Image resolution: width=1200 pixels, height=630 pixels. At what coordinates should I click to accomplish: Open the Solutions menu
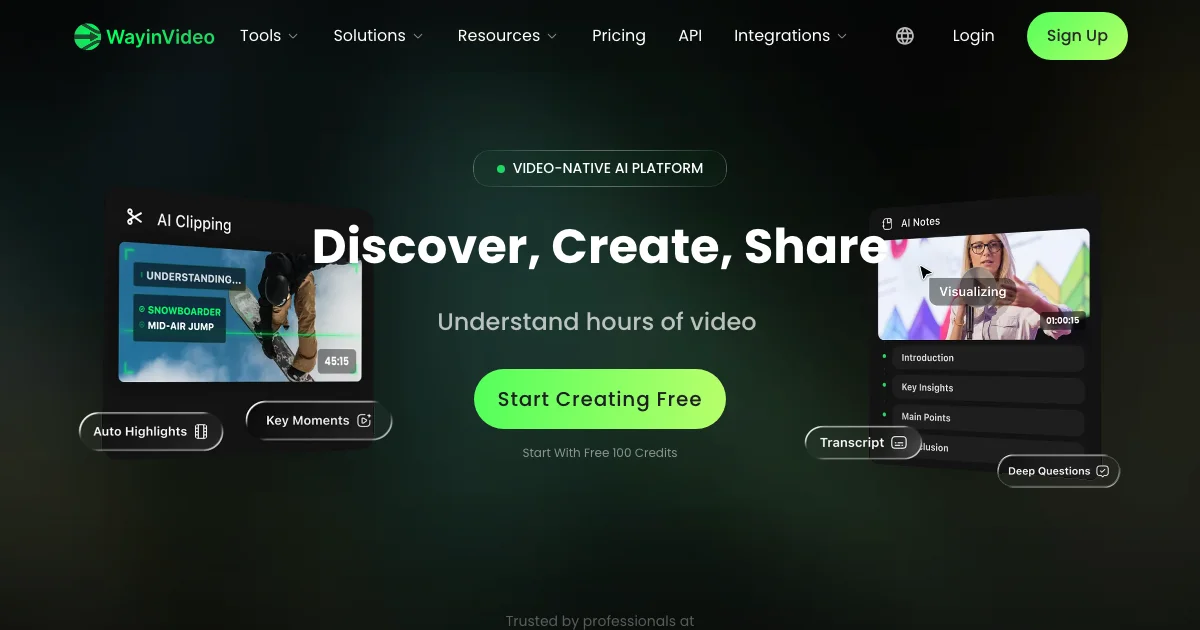point(378,36)
